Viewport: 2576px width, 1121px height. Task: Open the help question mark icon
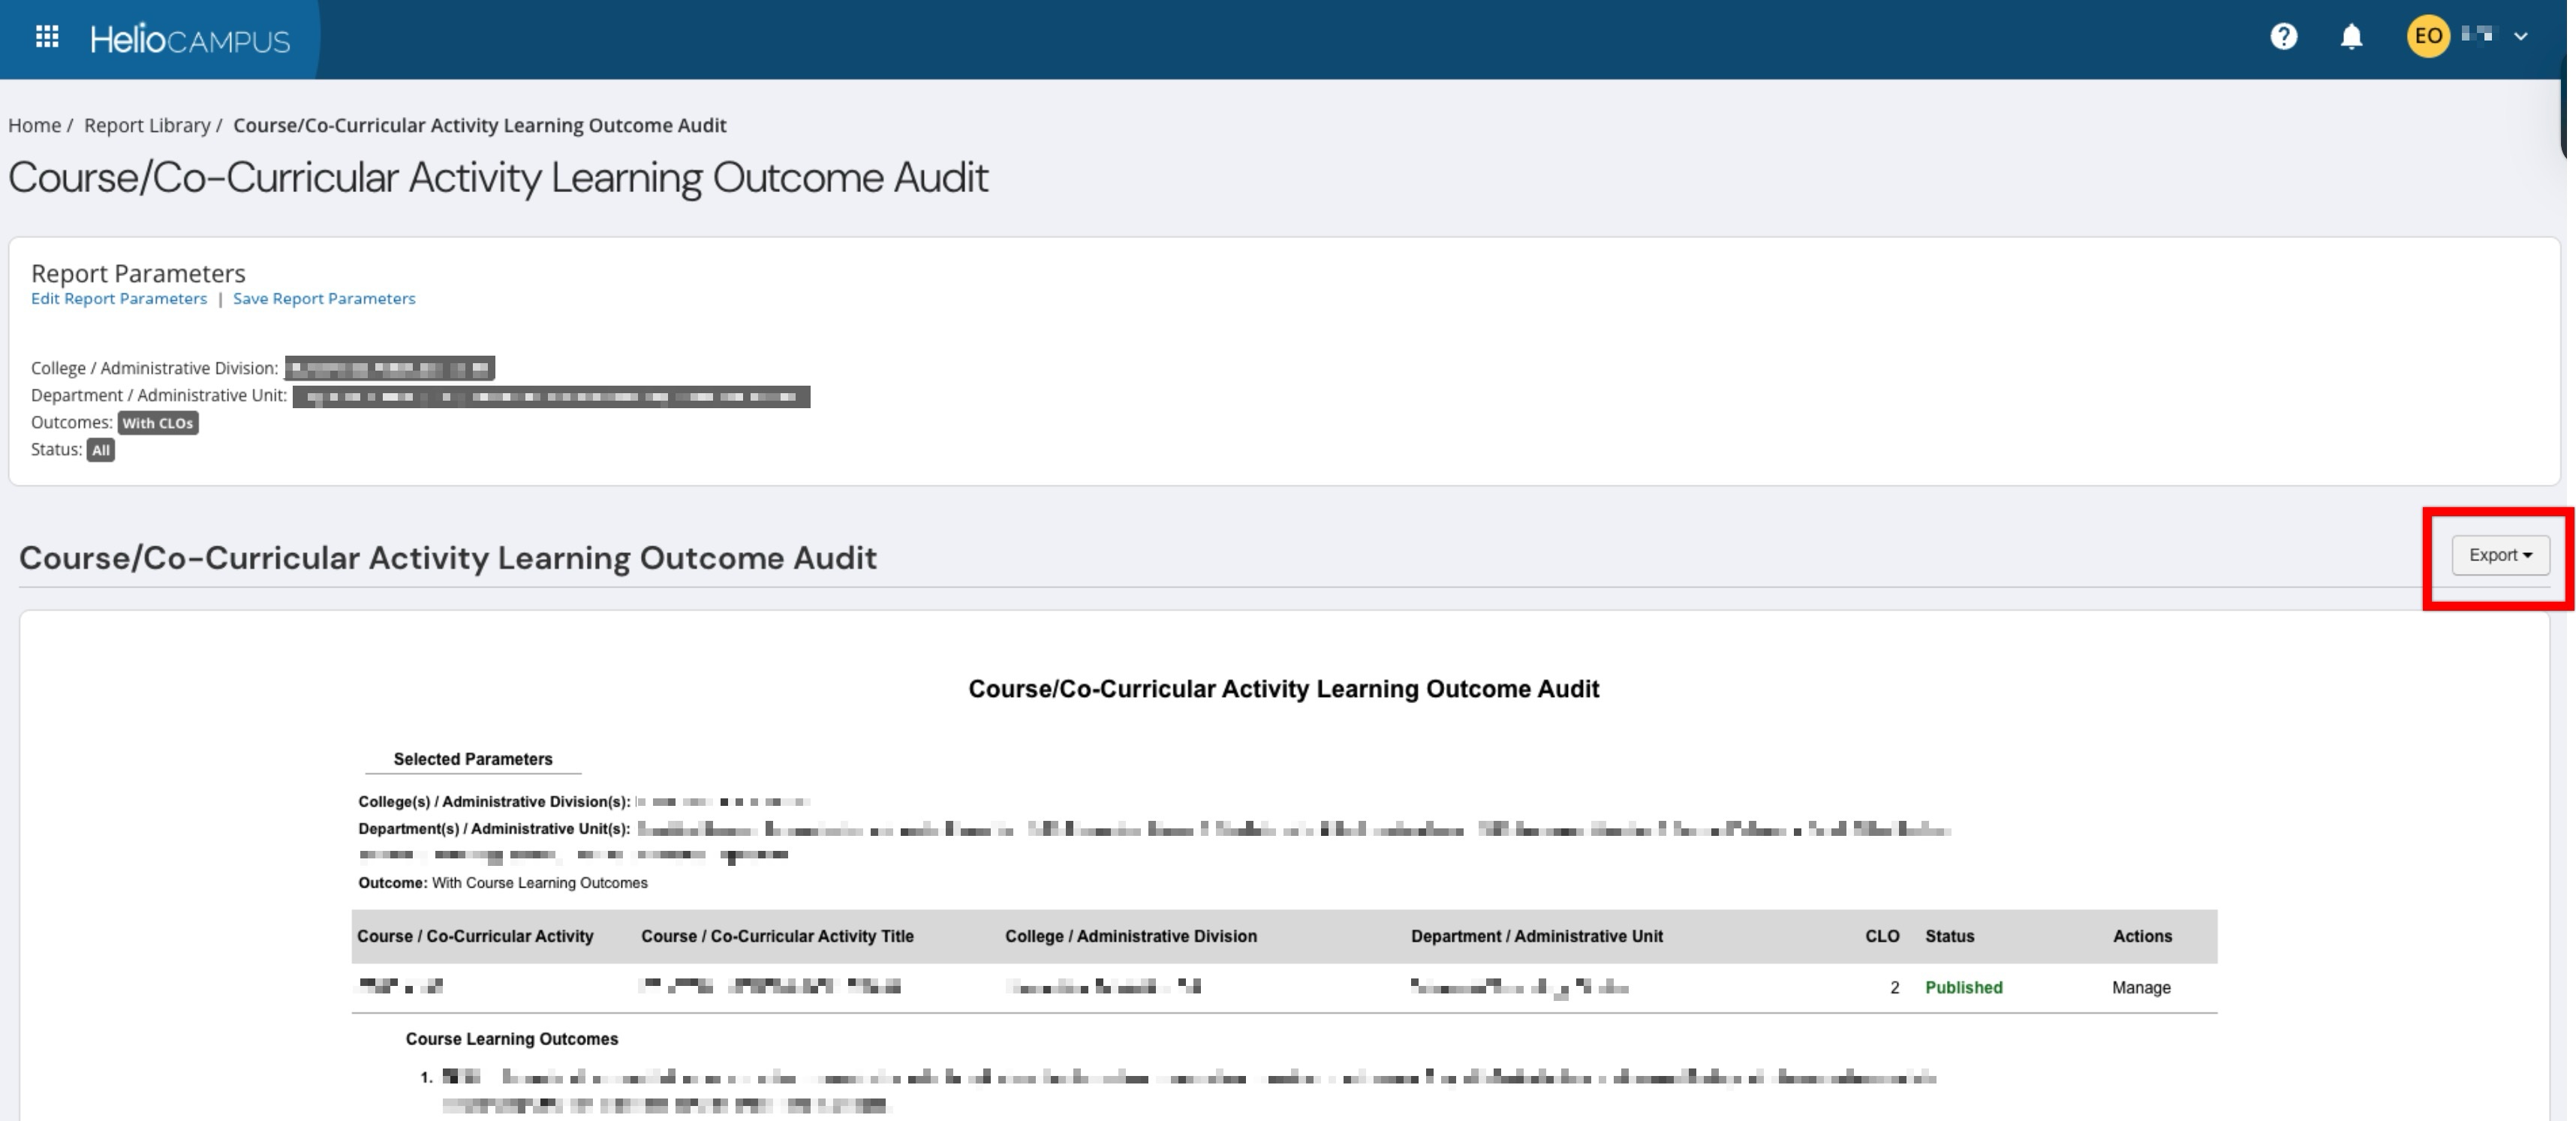(2283, 37)
